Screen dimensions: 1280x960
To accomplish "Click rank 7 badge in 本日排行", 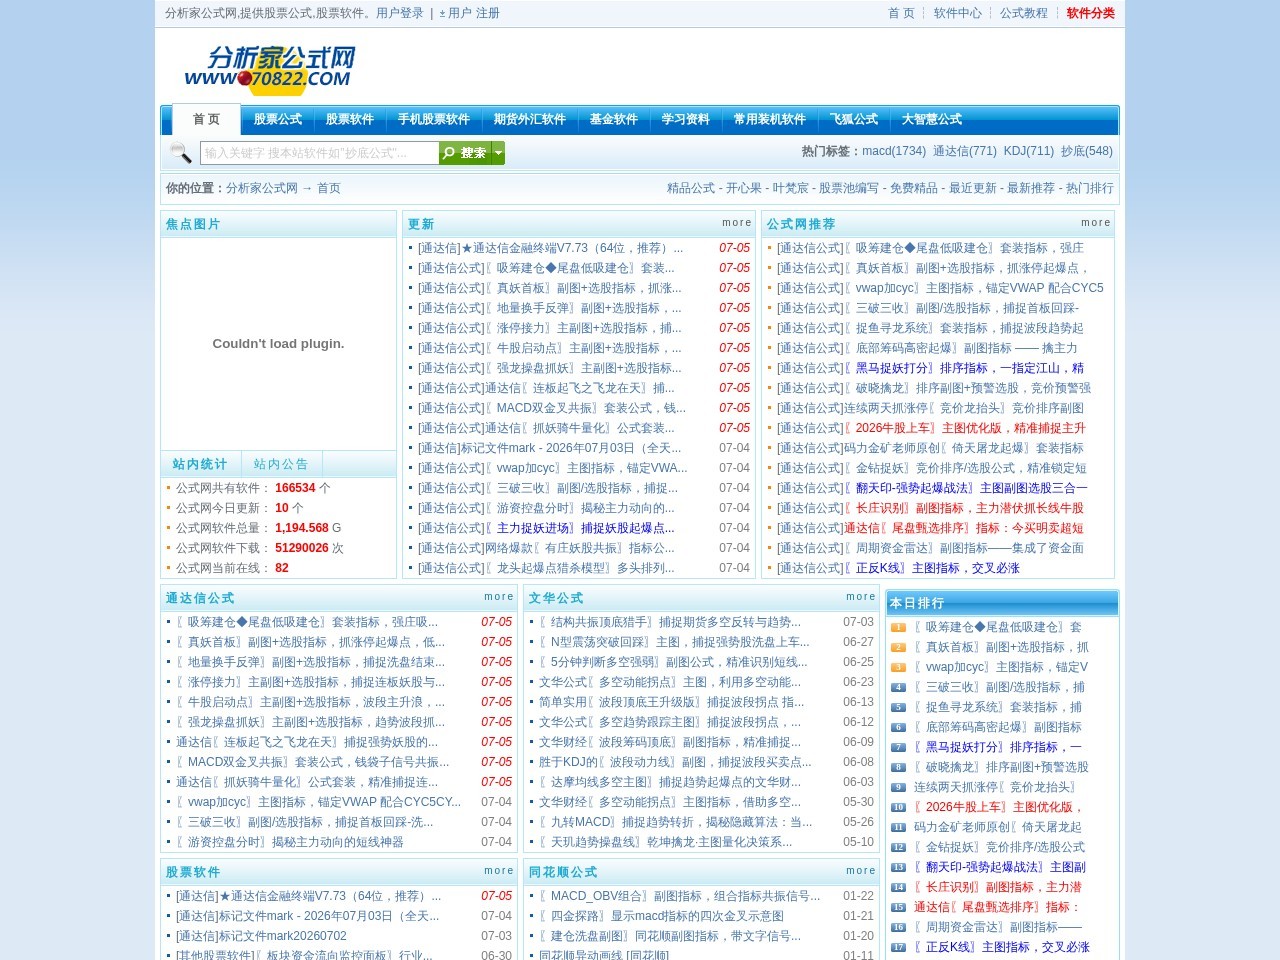I will click(x=898, y=747).
